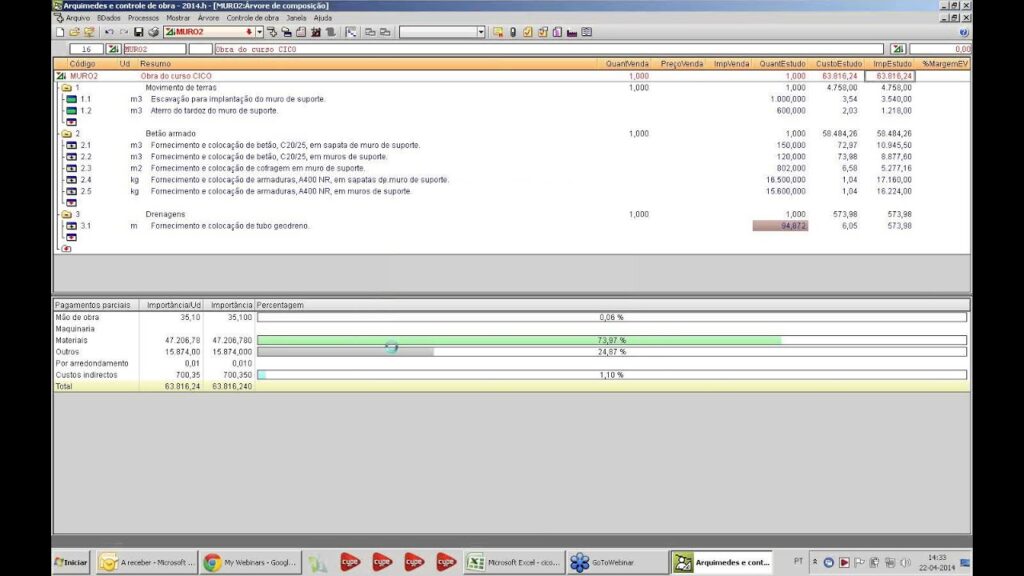Select the green item icon for row 1.1
This screenshot has height=576, width=1024.
point(71,100)
